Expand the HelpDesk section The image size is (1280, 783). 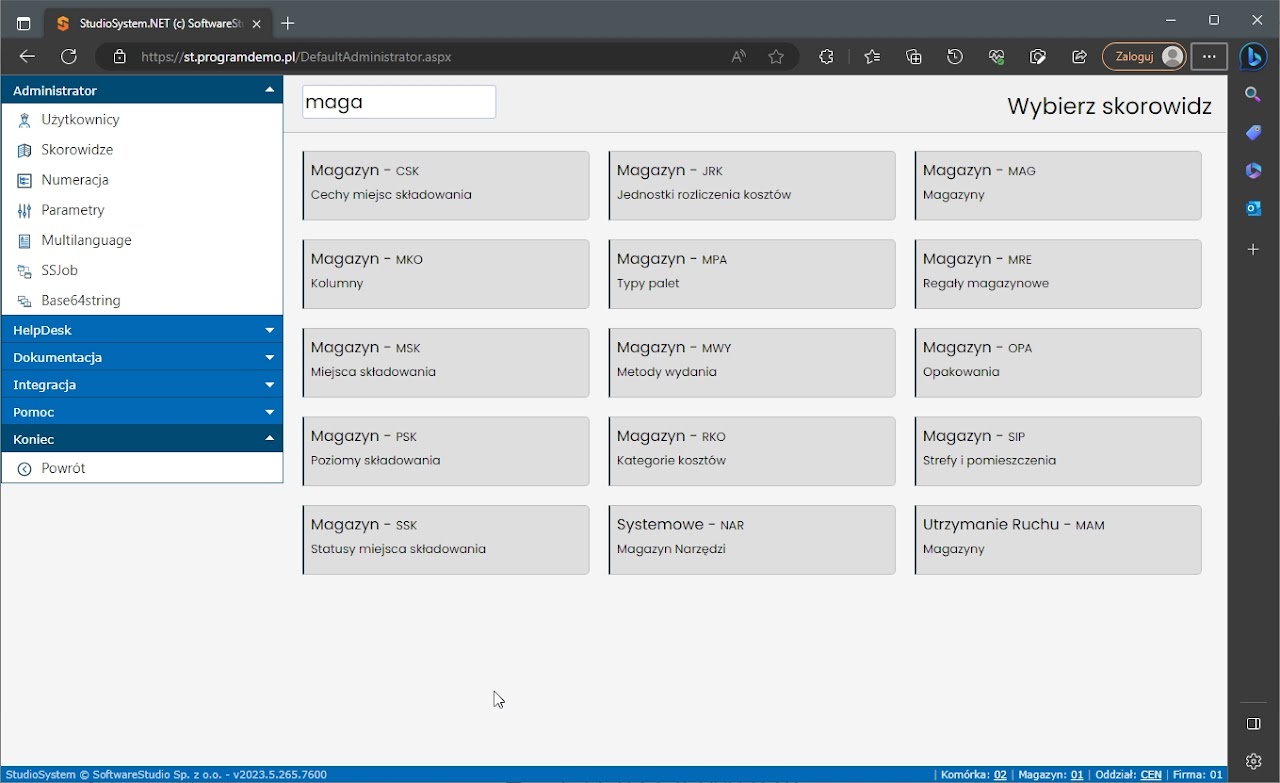click(x=269, y=330)
